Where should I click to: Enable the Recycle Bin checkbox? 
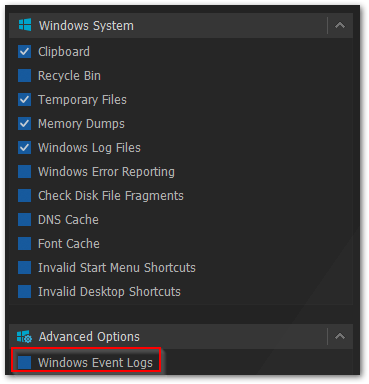pos(24,76)
